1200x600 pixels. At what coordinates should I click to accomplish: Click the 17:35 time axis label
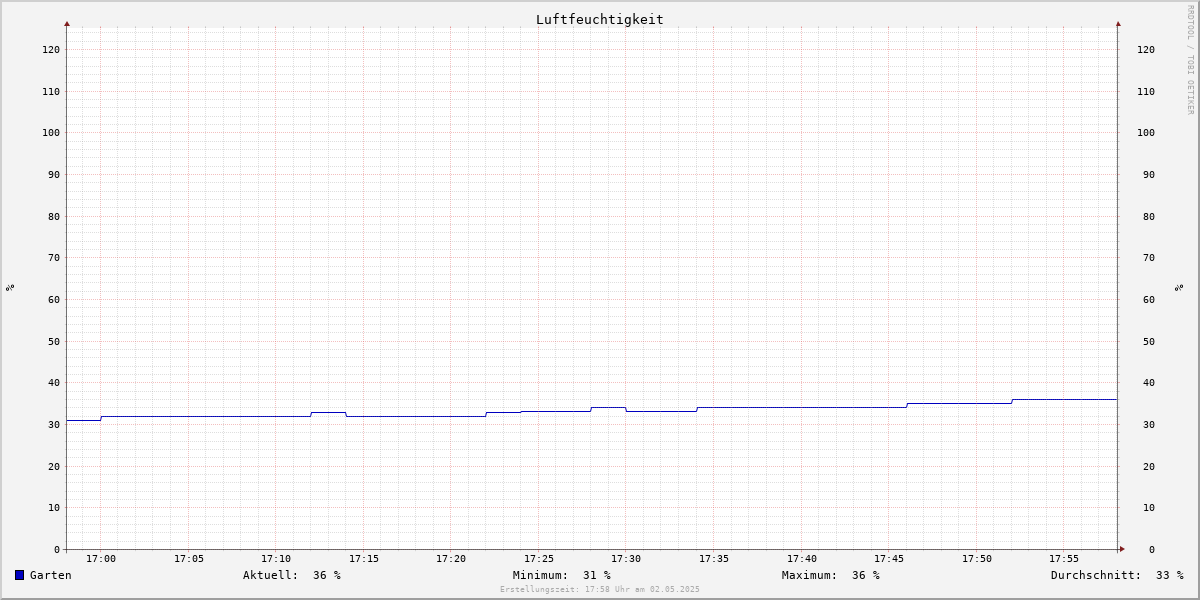click(x=714, y=559)
